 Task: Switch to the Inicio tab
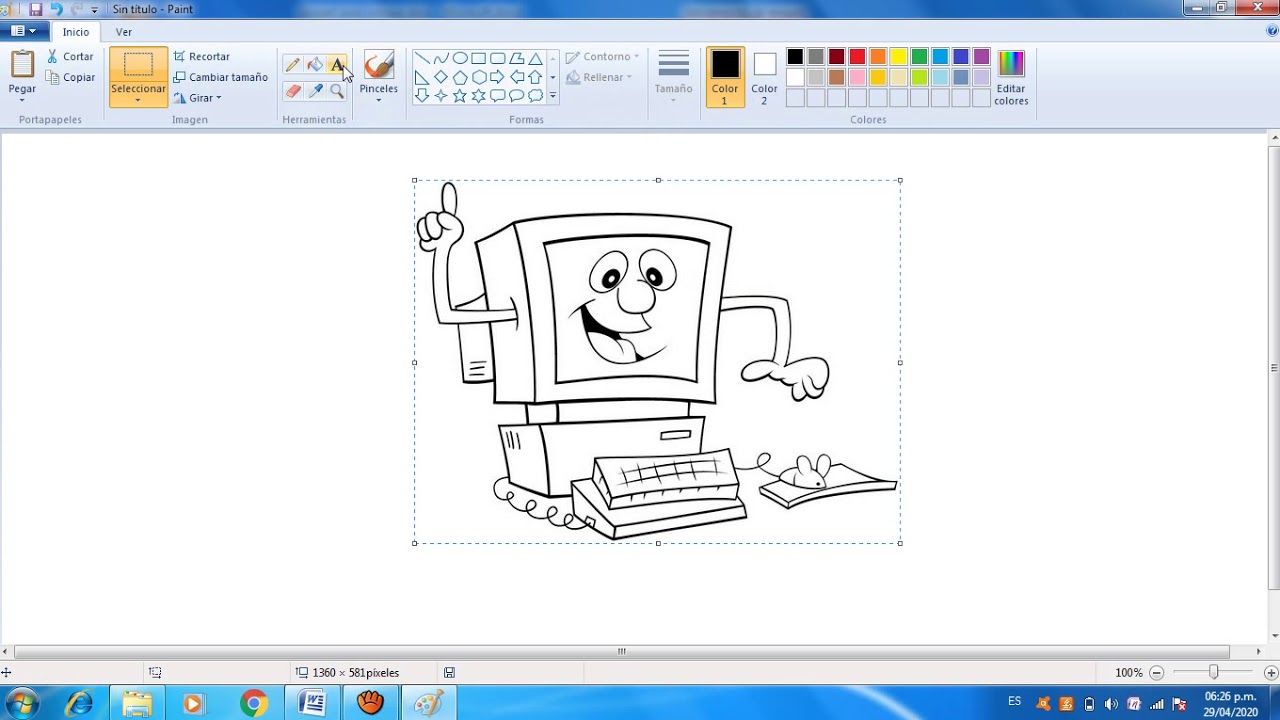[x=76, y=32]
